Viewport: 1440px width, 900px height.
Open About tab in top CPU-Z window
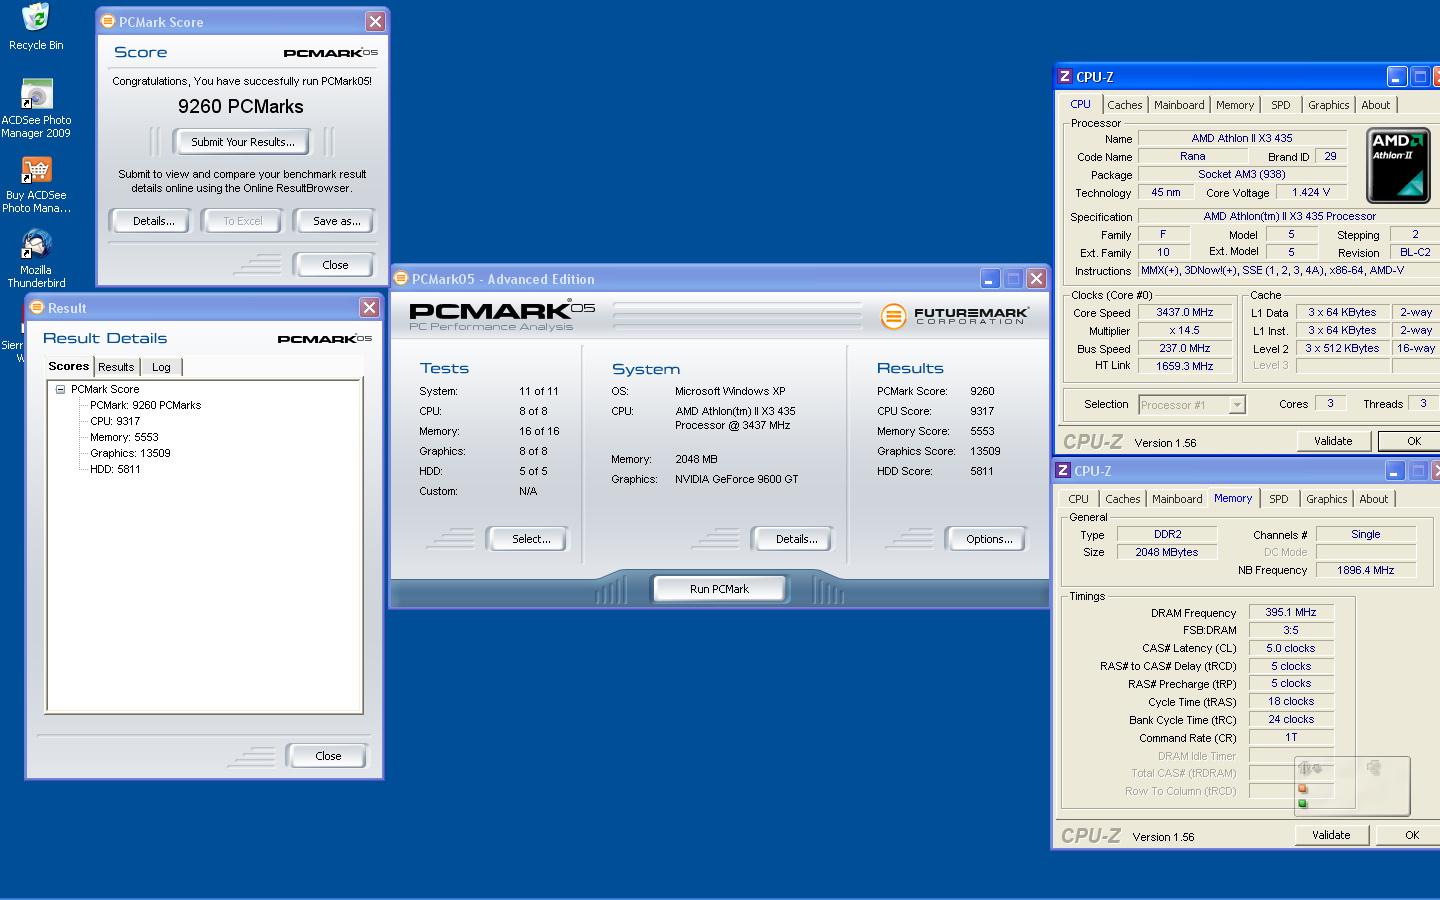(x=1375, y=105)
